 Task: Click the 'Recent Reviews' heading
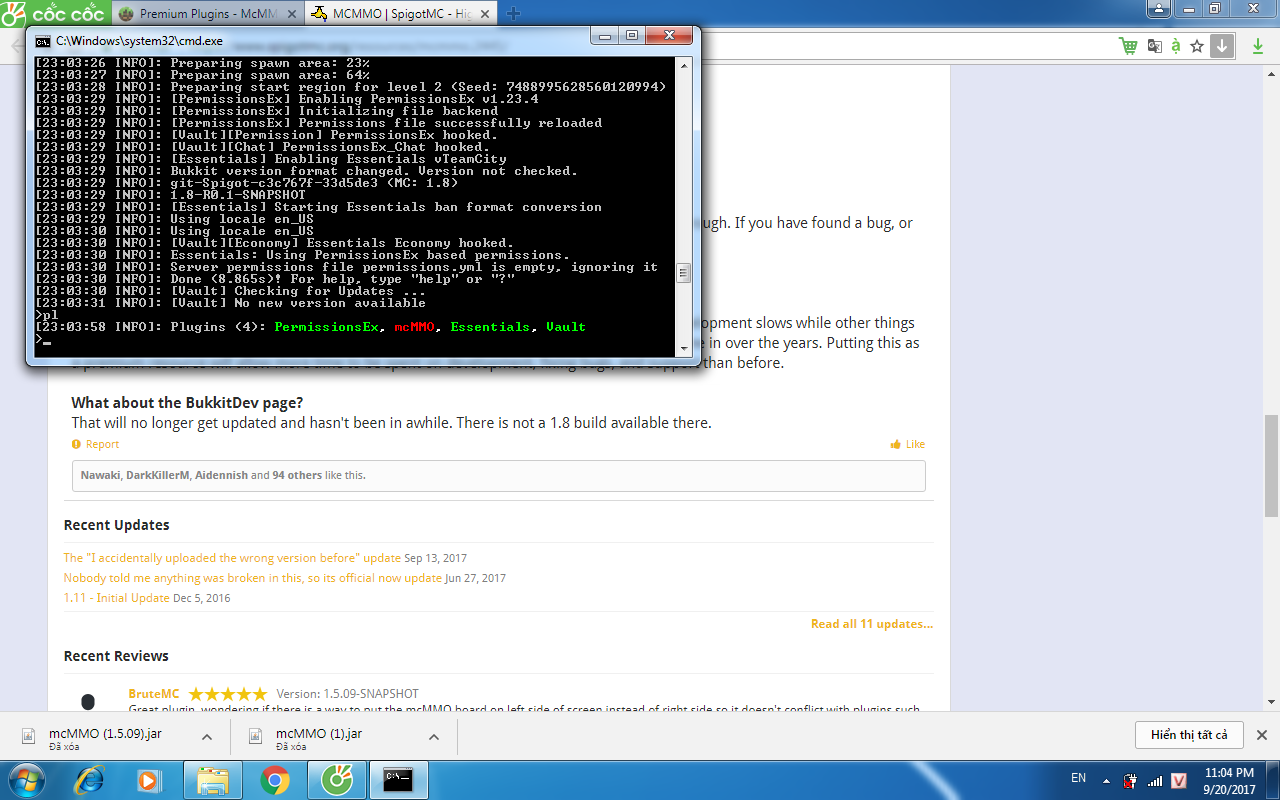(x=116, y=656)
